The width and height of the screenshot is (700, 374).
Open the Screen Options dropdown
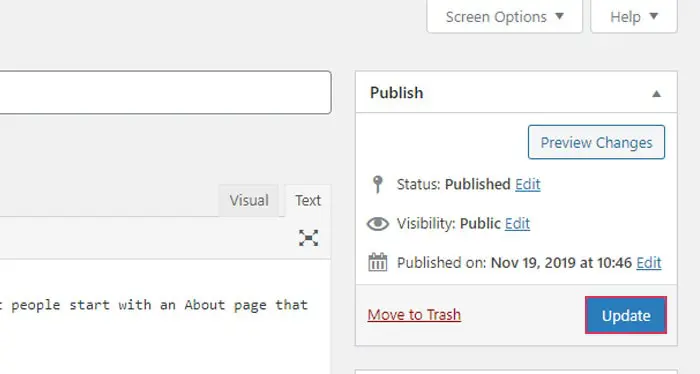(504, 17)
